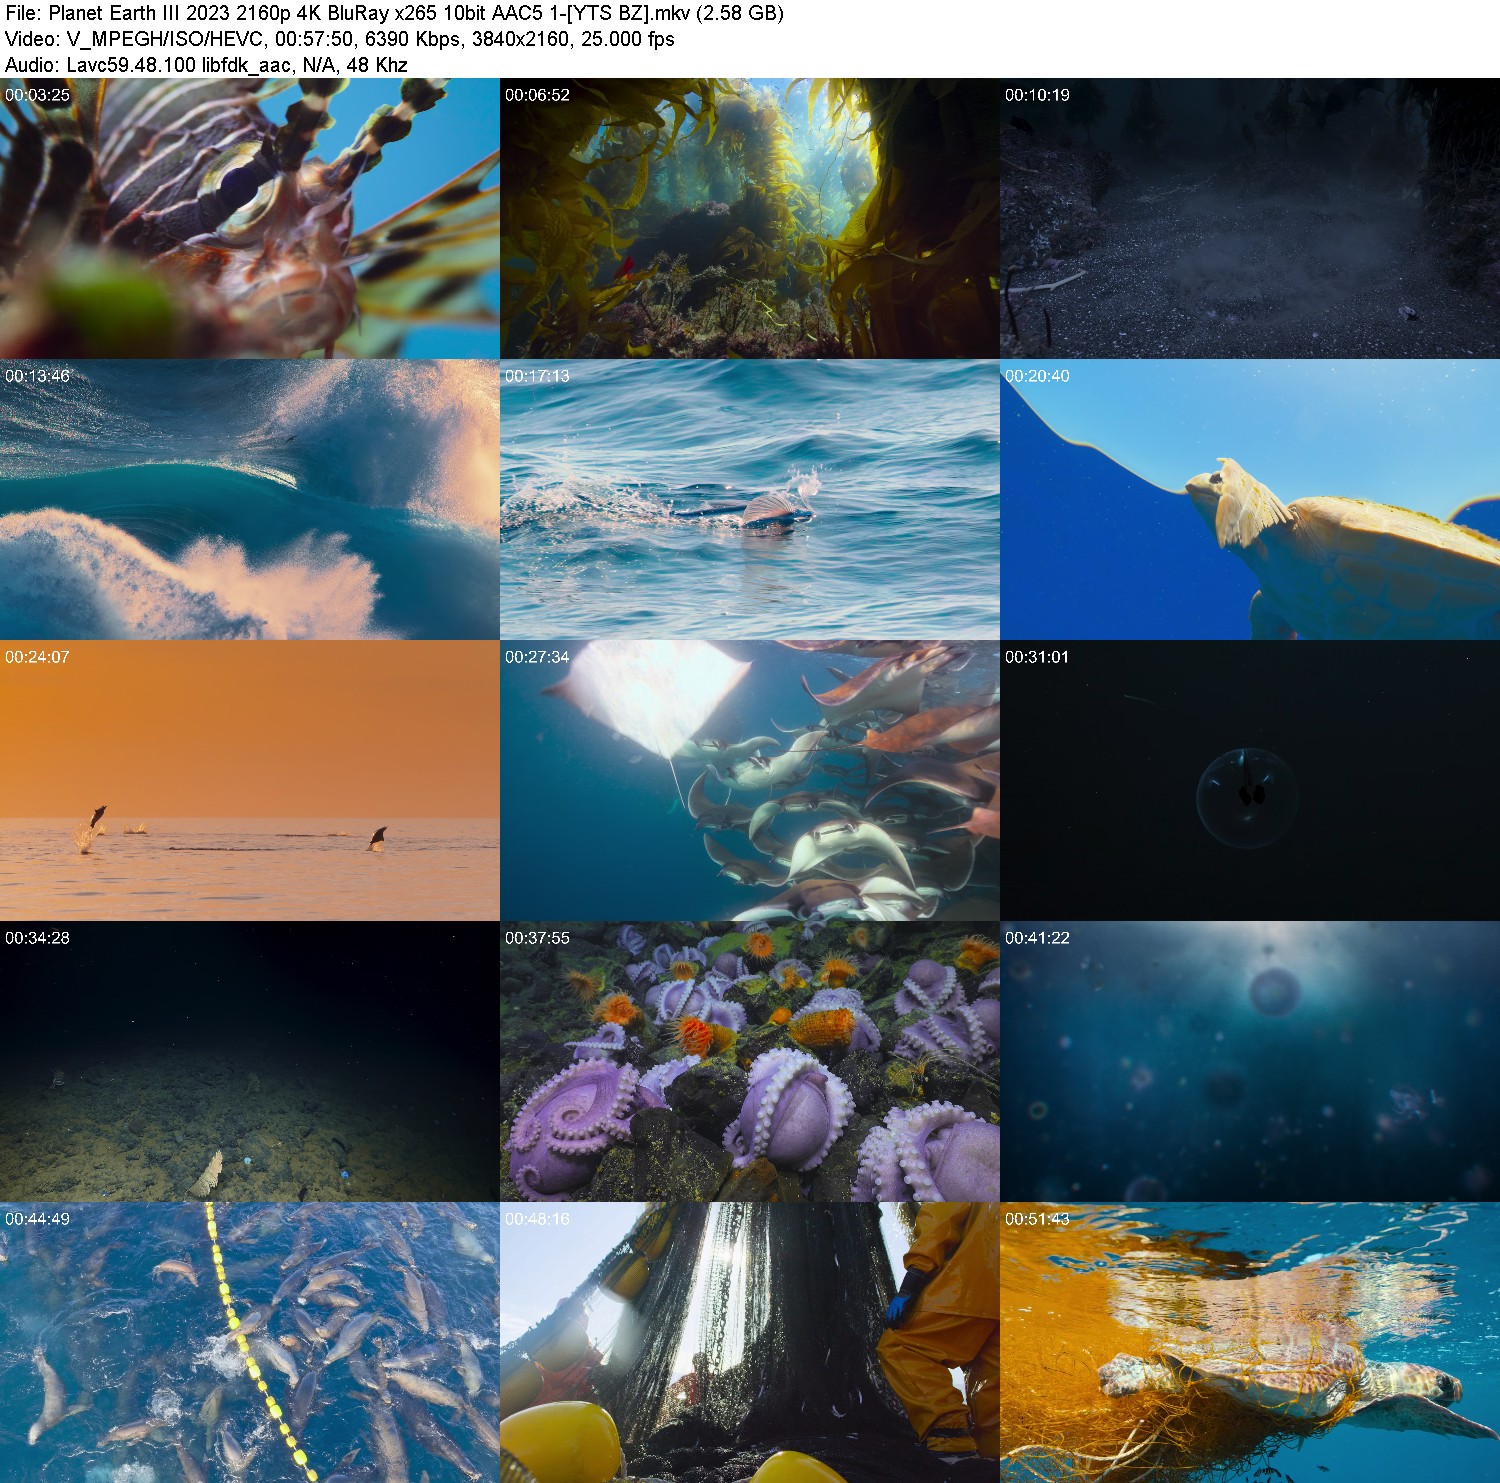Click the 00:41:22 timestamp label

(x=1037, y=938)
